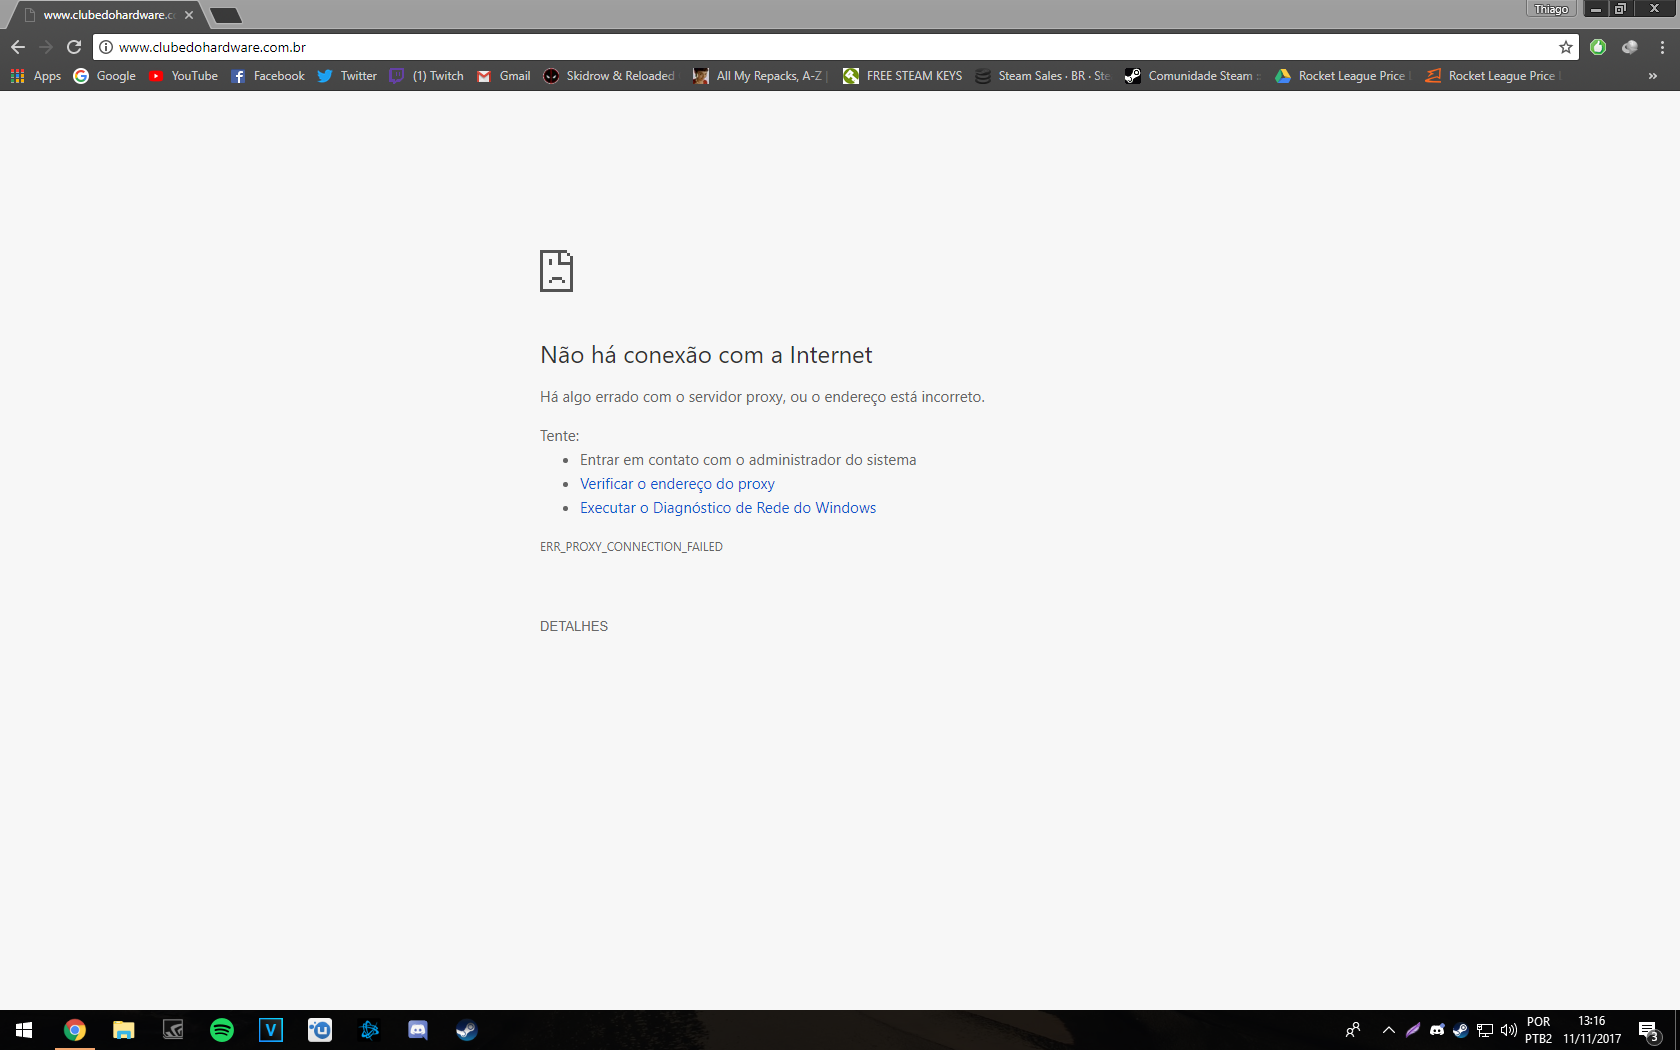Click the sad page error icon

(x=556, y=271)
